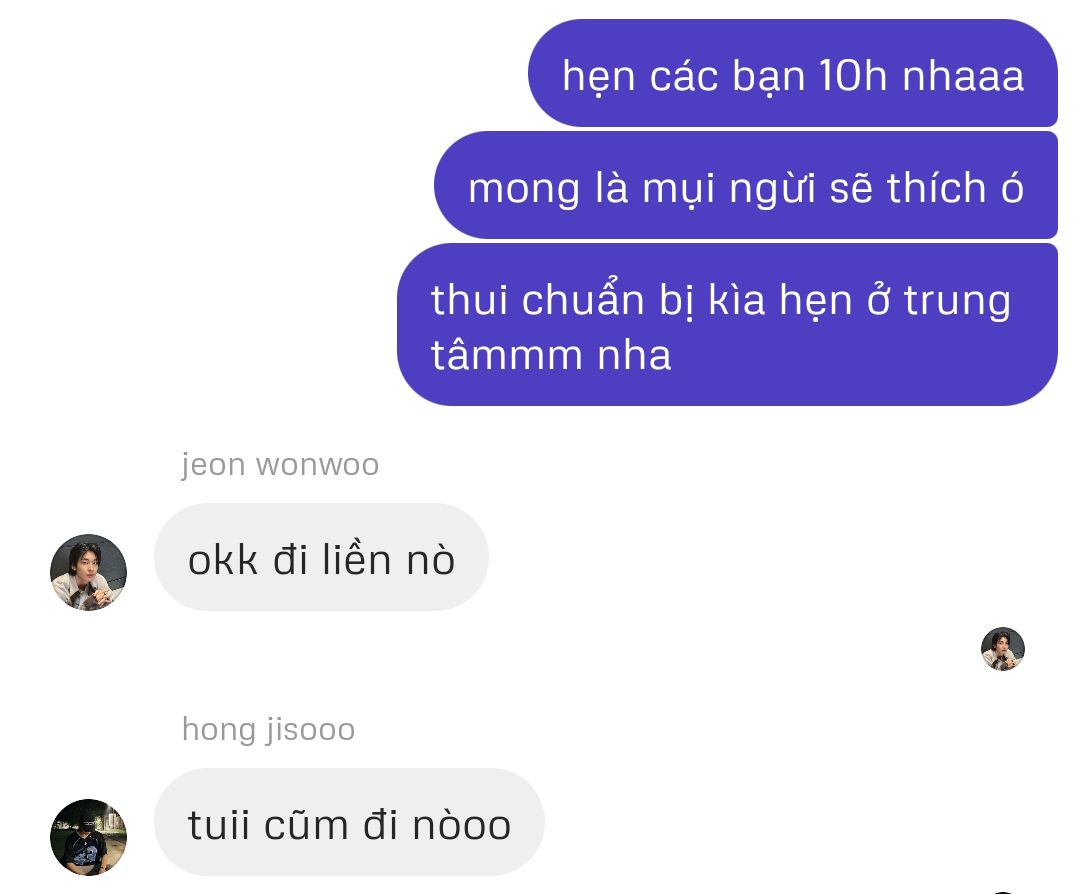Viewport: 1080px width, 894px height.
Task: Select the 'mong là mụi ngừi sẽ thích ó' message
Action: [x=746, y=186]
